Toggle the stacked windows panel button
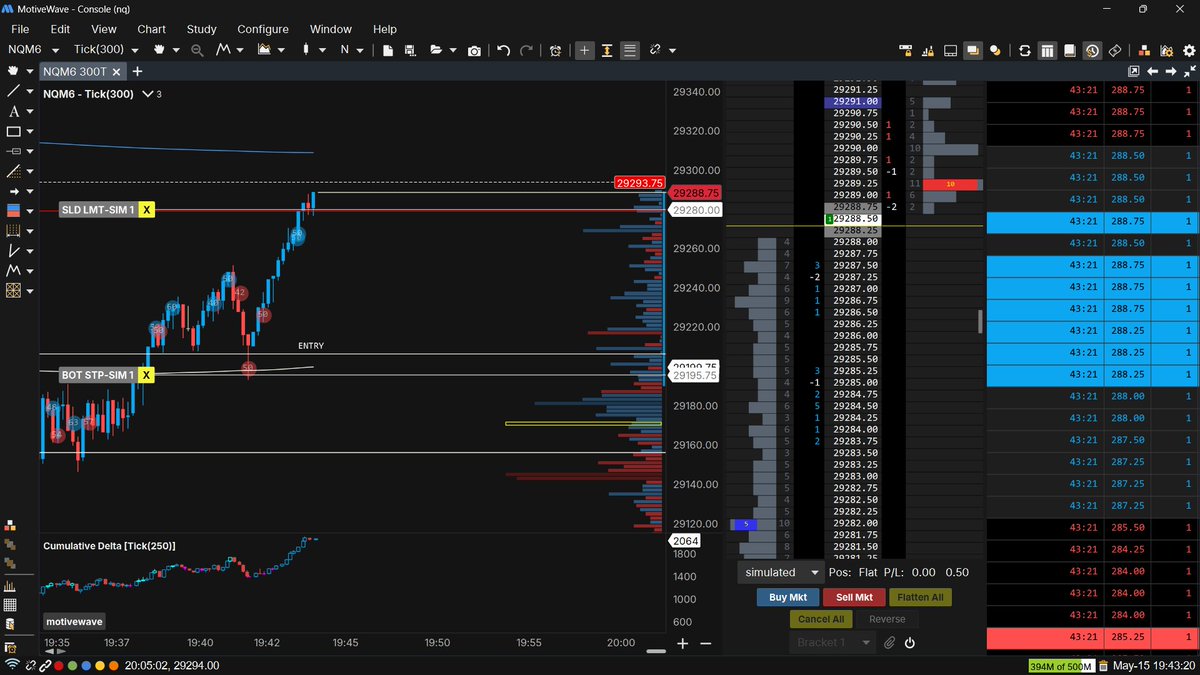This screenshot has width=1200, height=675. pos(973,50)
